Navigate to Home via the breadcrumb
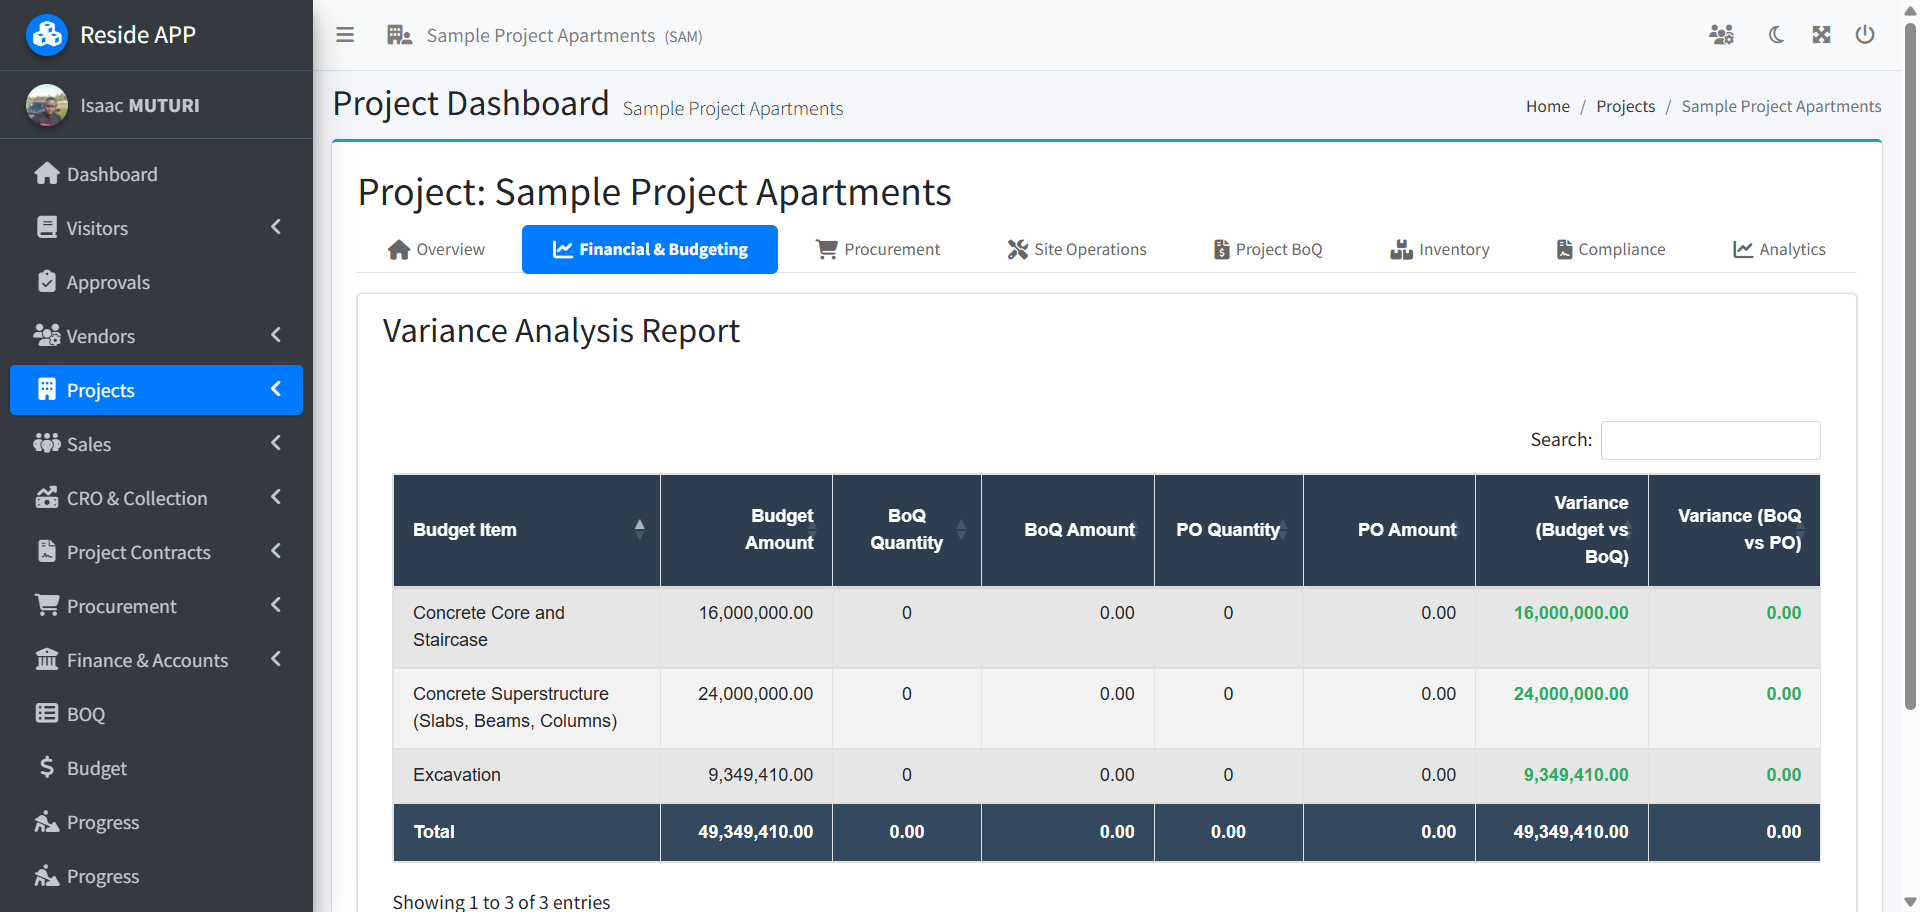 click(1547, 106)
